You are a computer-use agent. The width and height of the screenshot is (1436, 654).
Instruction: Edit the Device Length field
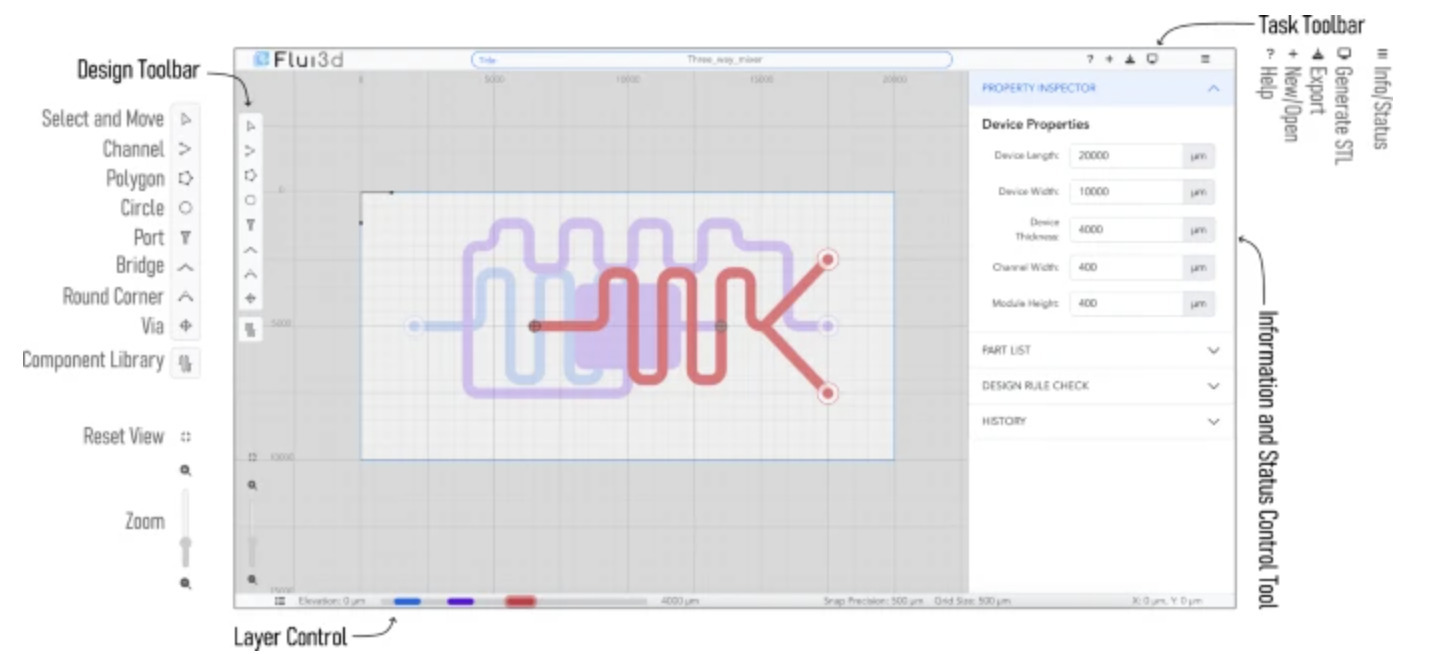coord(1126,156)
